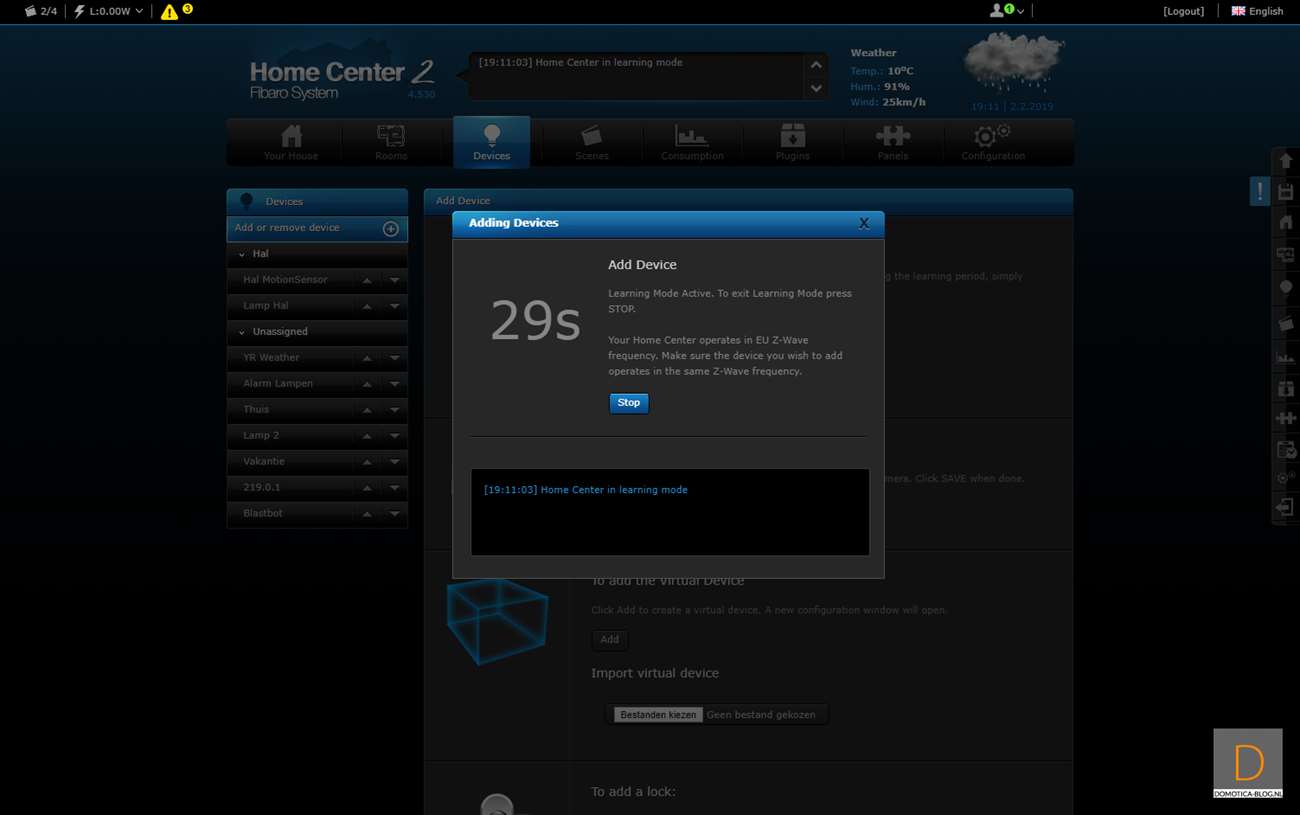Click the sidebar rooms icon
The height and width of the screenshot is (815, 1300).
pos(1286,255)
